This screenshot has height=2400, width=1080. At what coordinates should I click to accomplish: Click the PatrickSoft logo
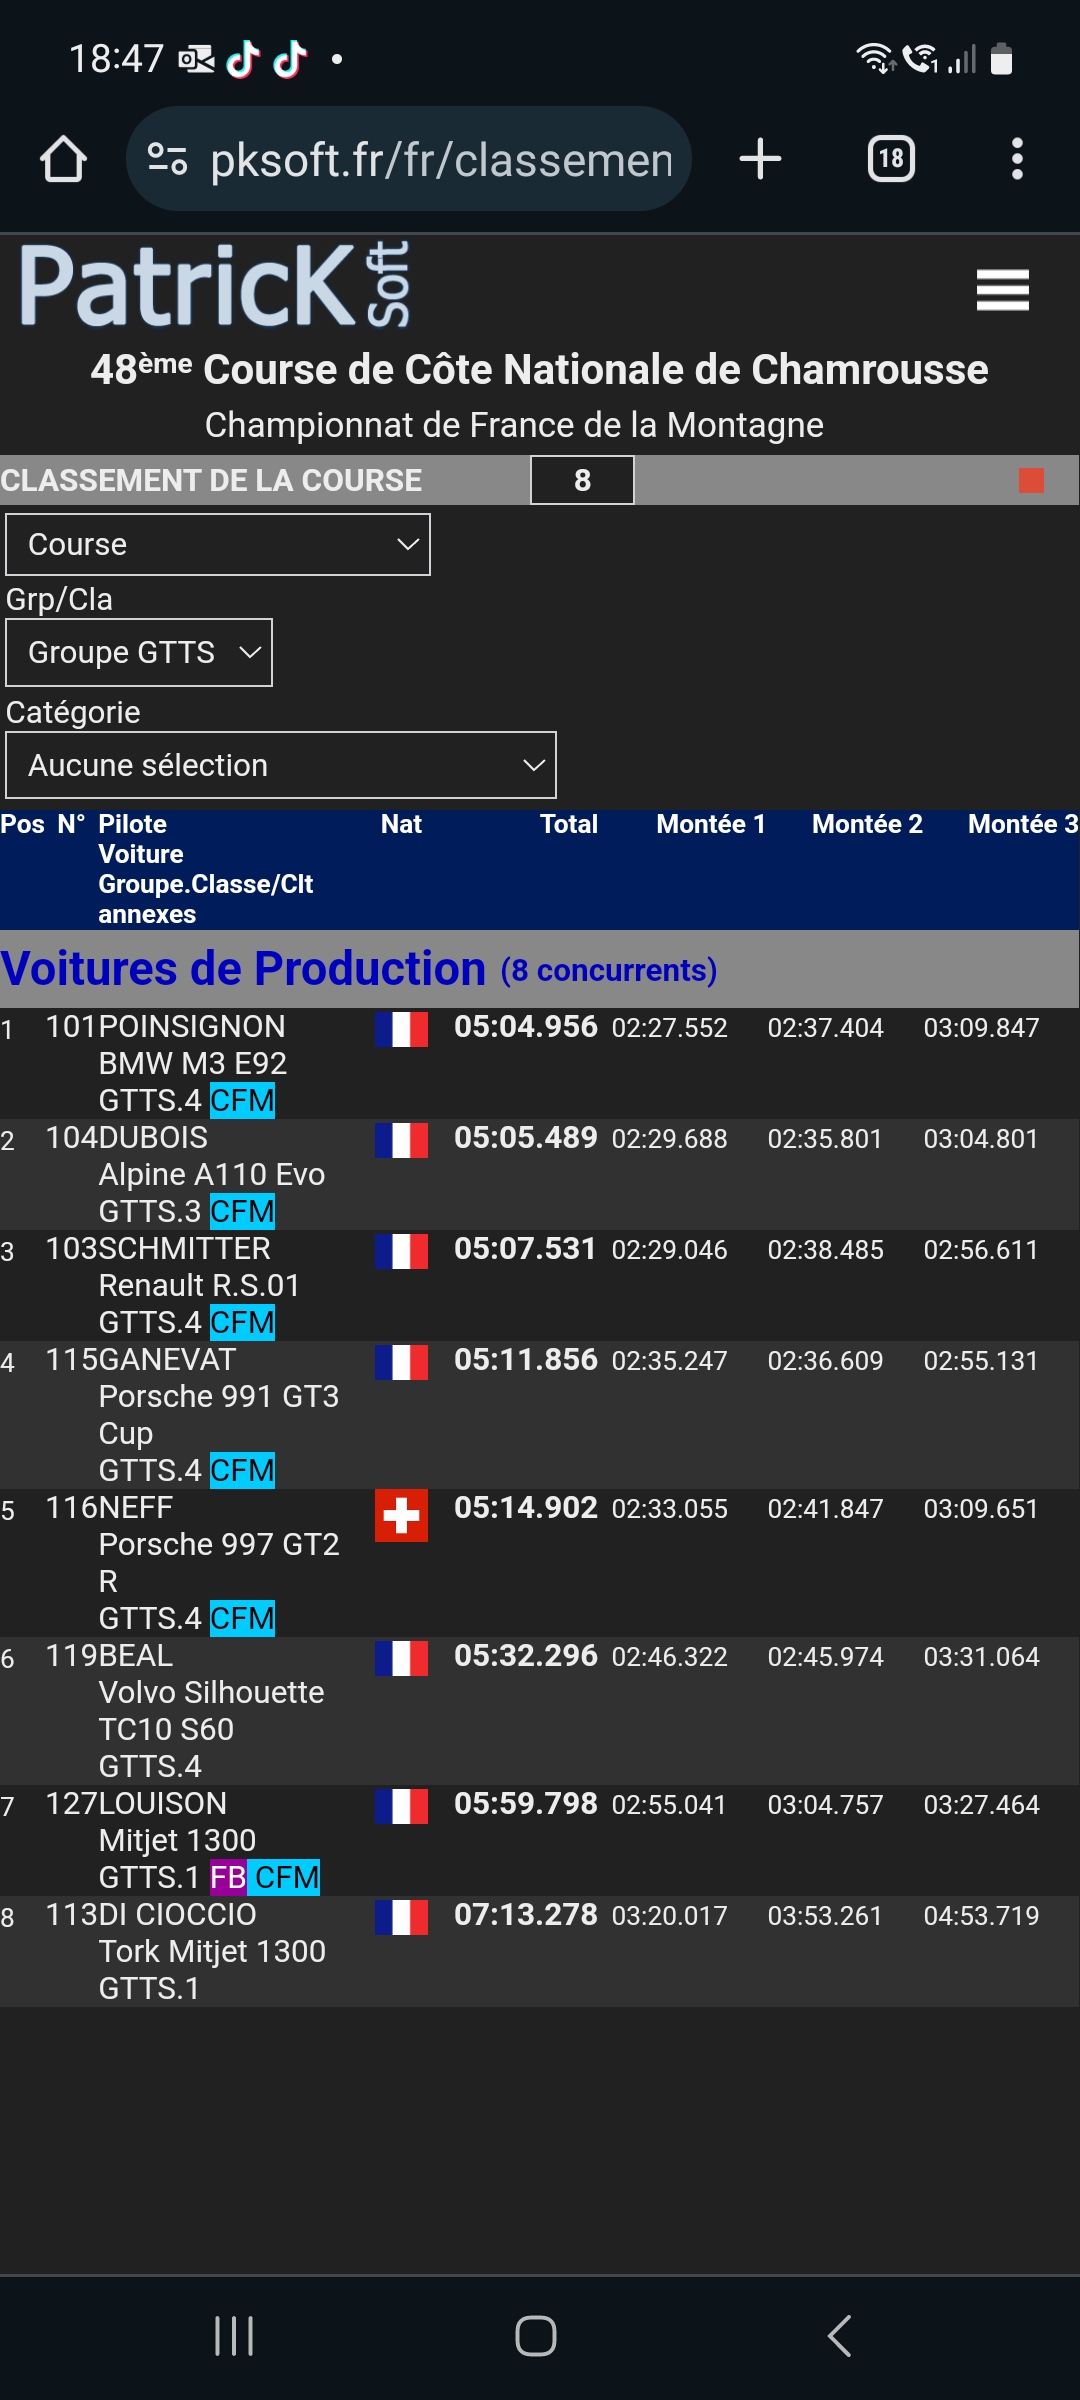pos(215,286)
